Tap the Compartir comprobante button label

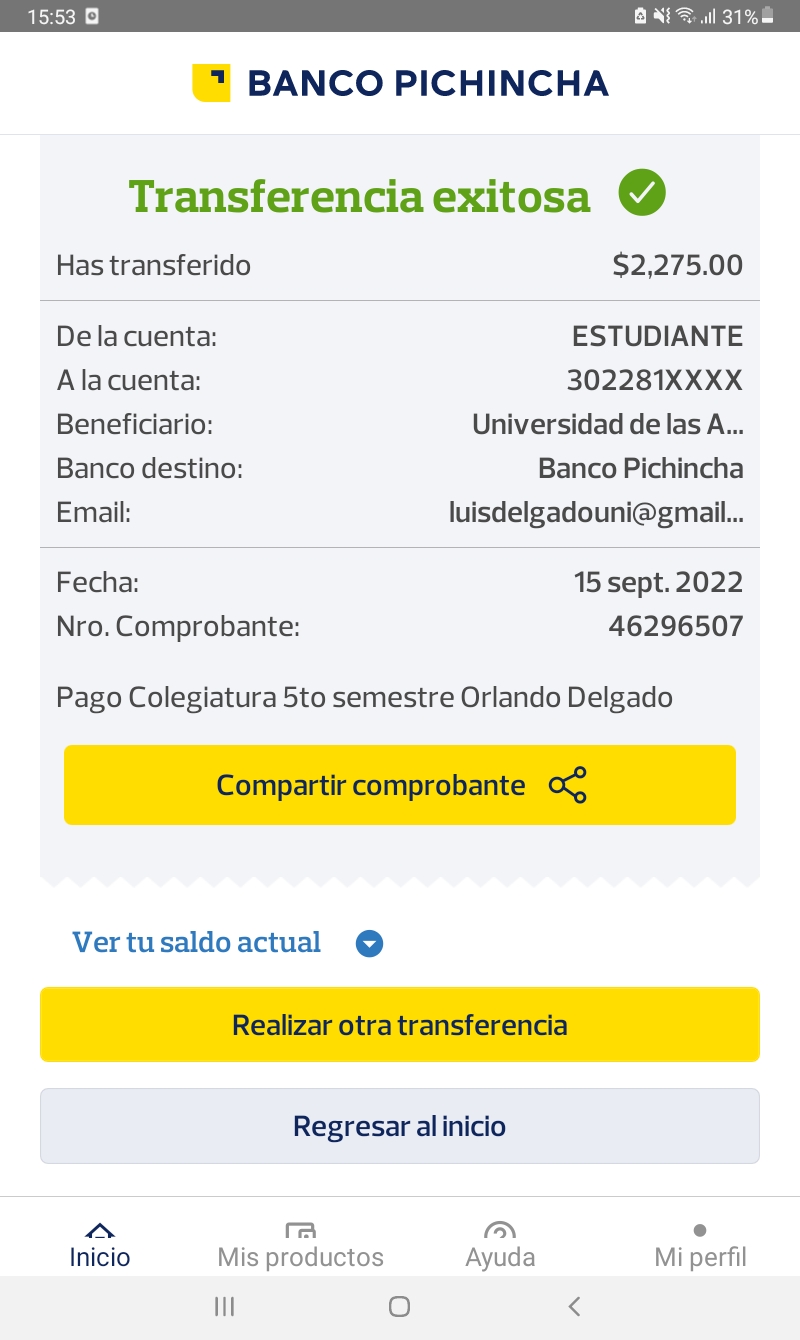(x=371, y=786)
